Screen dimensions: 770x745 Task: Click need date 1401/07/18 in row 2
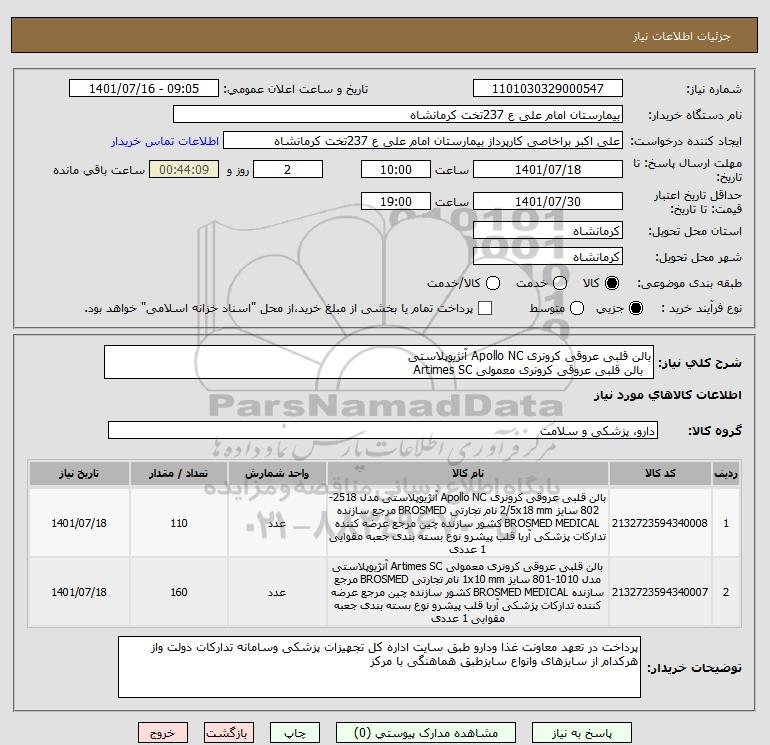coord(79,592)
